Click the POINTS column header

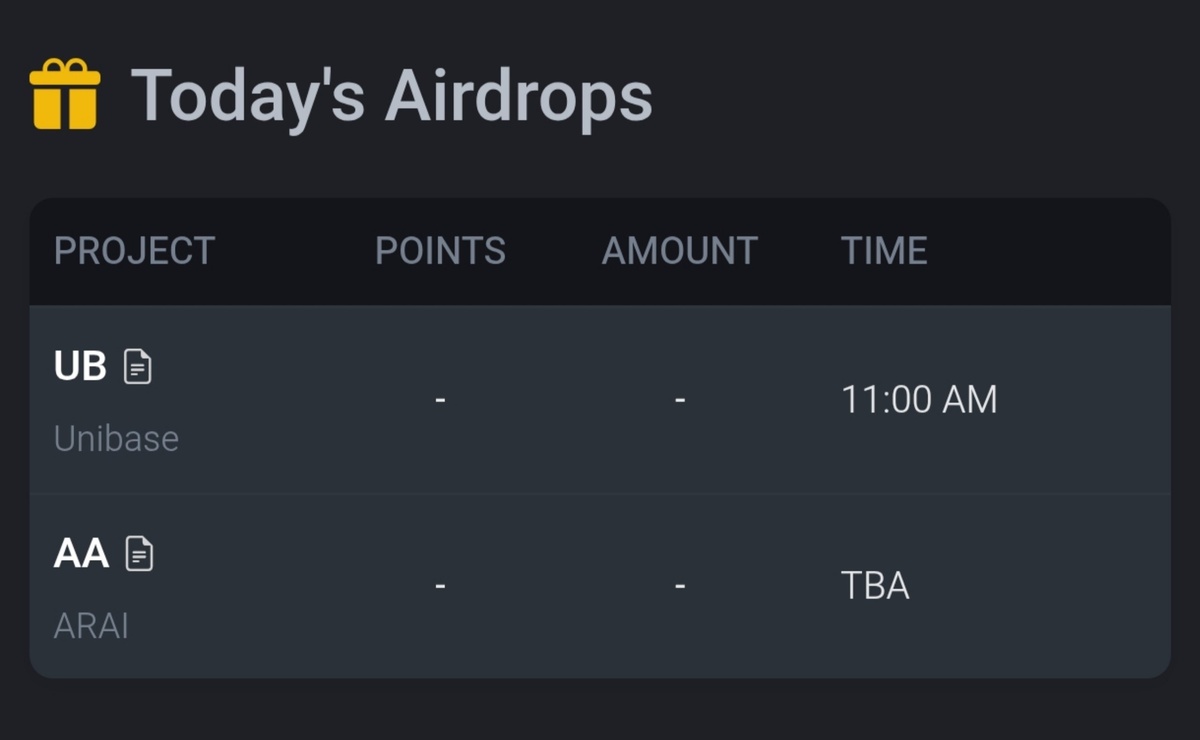[x=440, y=251]
